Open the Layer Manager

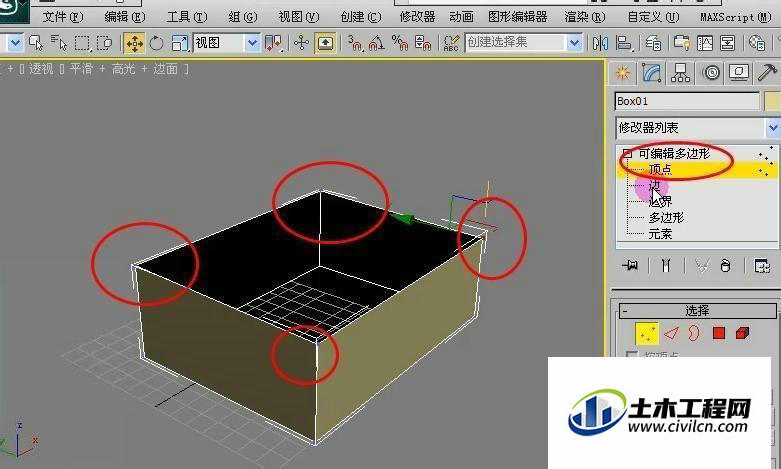tap(653, 43)
